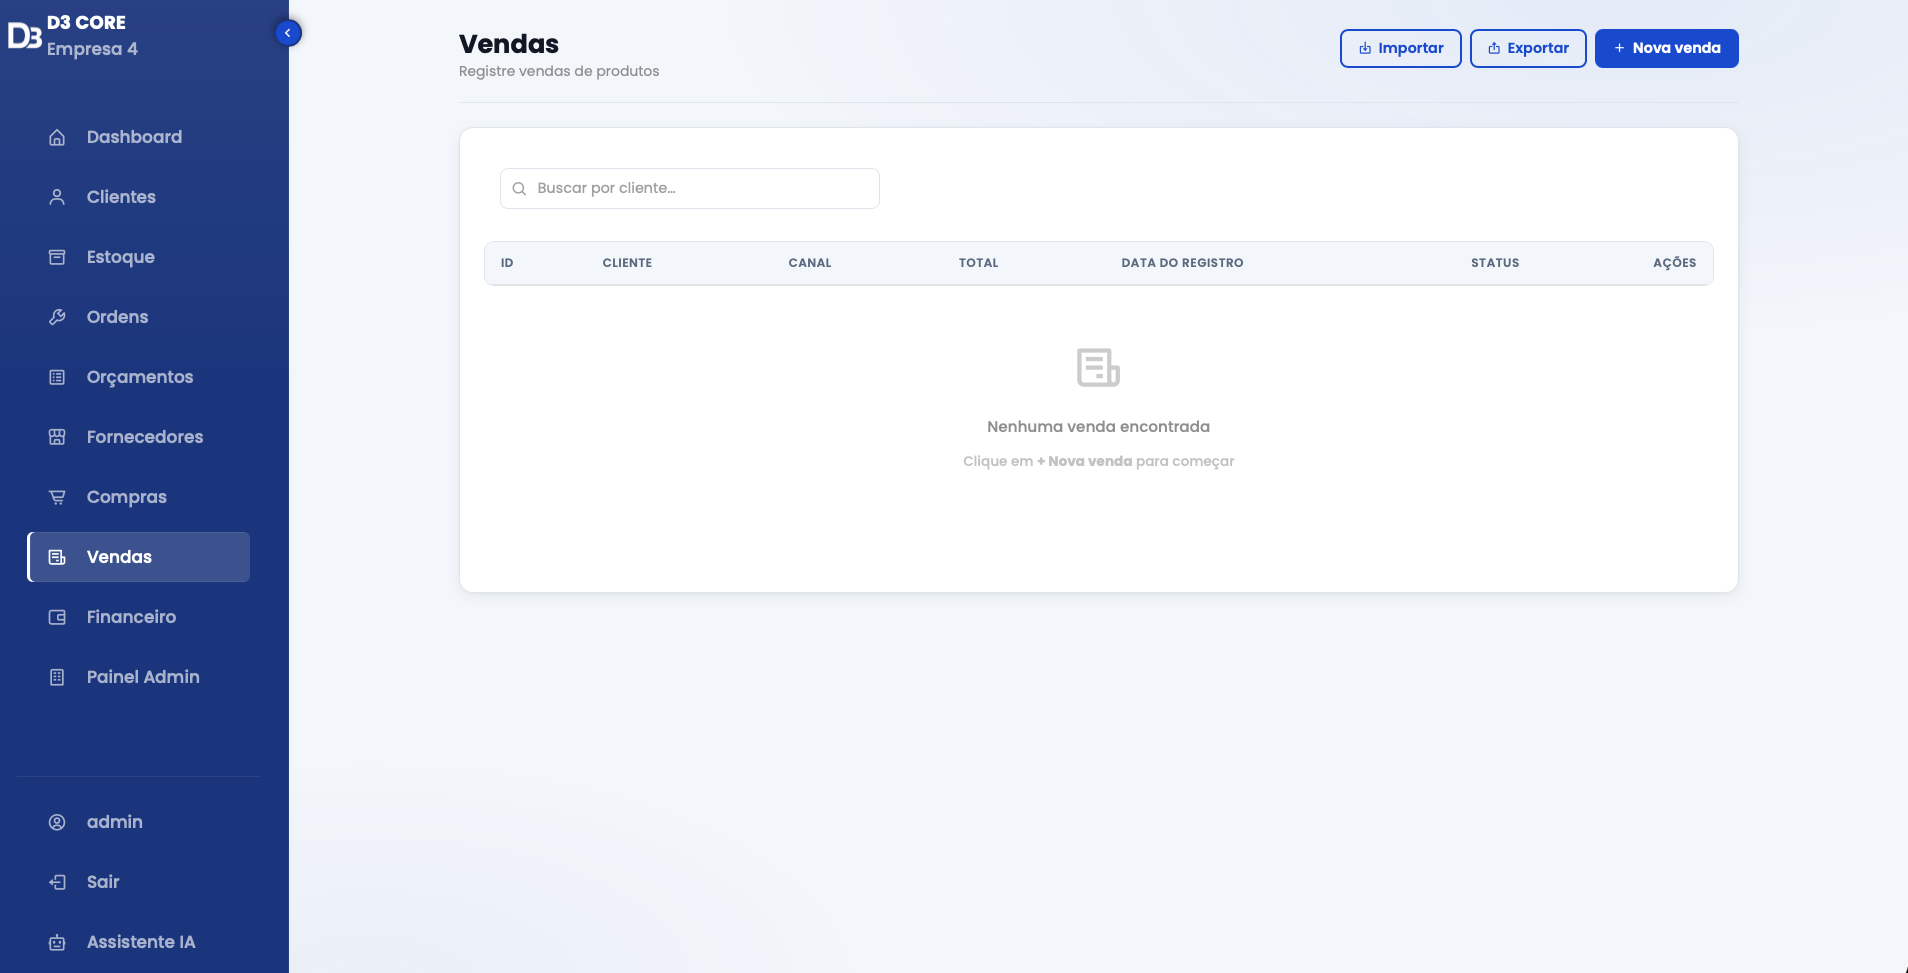
Task: Click 'Registre vendas de produtos' subtitle
Action: pyautogui.click(x=559, y=71)
